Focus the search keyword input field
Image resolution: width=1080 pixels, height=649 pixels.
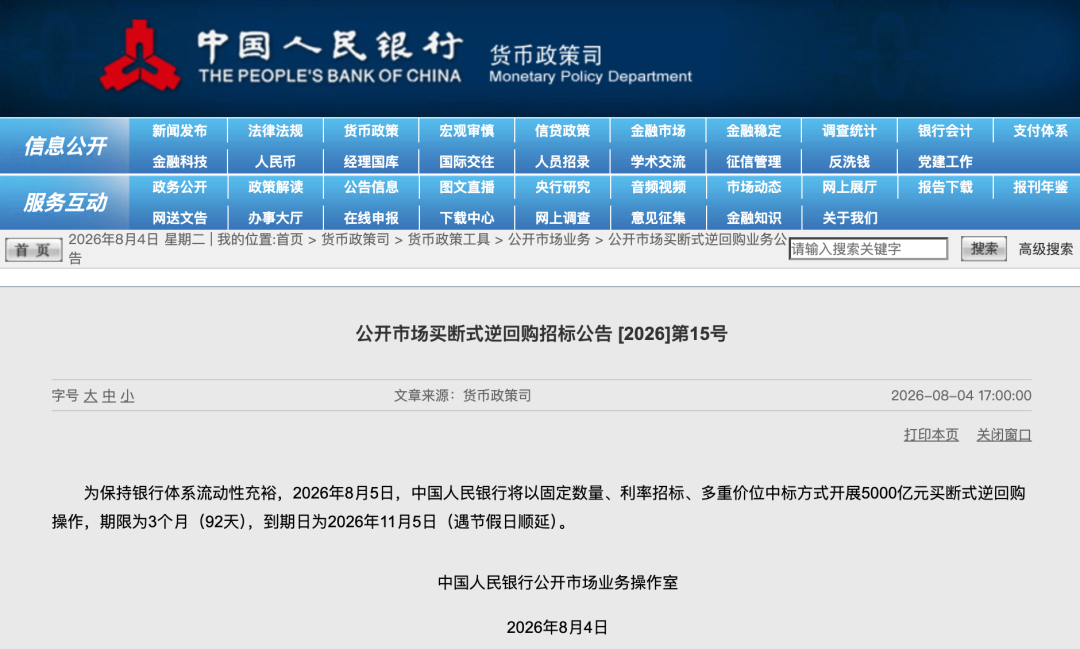868,249
